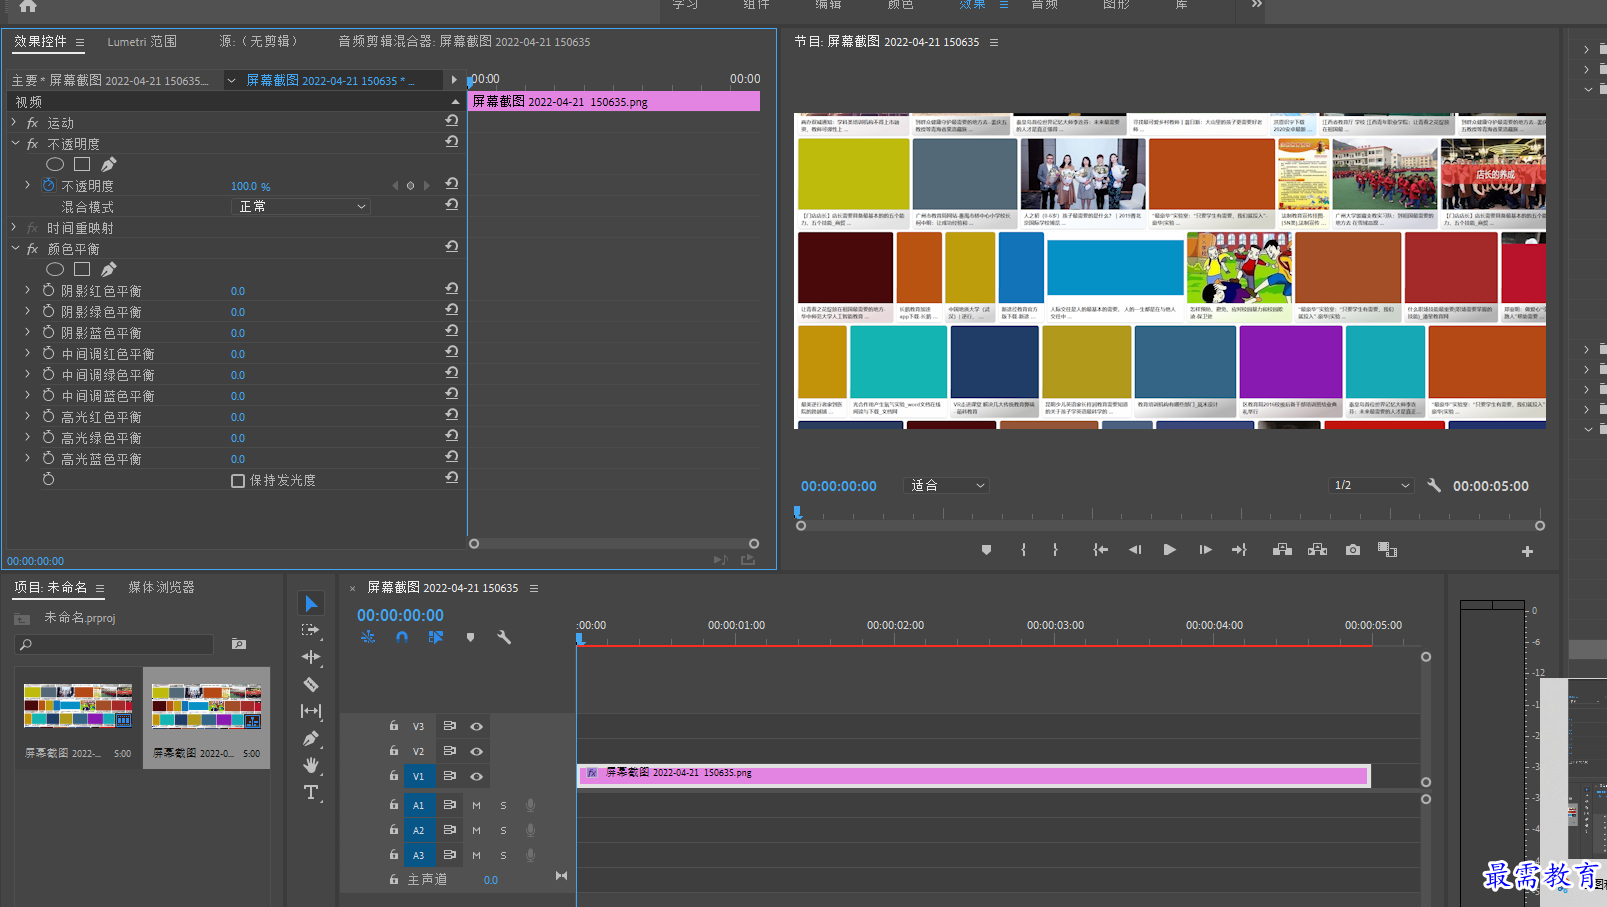The image size is (1607, 907).
Task: Play the program monitor
Action: [x=1169, y=550]
